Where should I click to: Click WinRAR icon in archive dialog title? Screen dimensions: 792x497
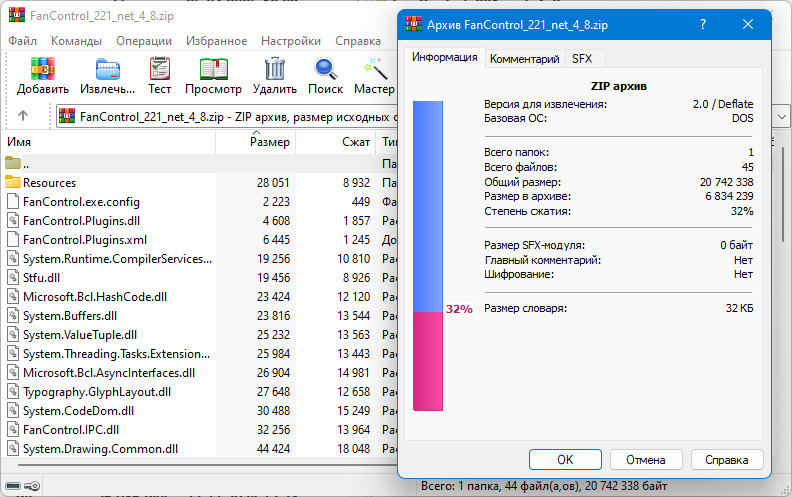coord(414,24)
